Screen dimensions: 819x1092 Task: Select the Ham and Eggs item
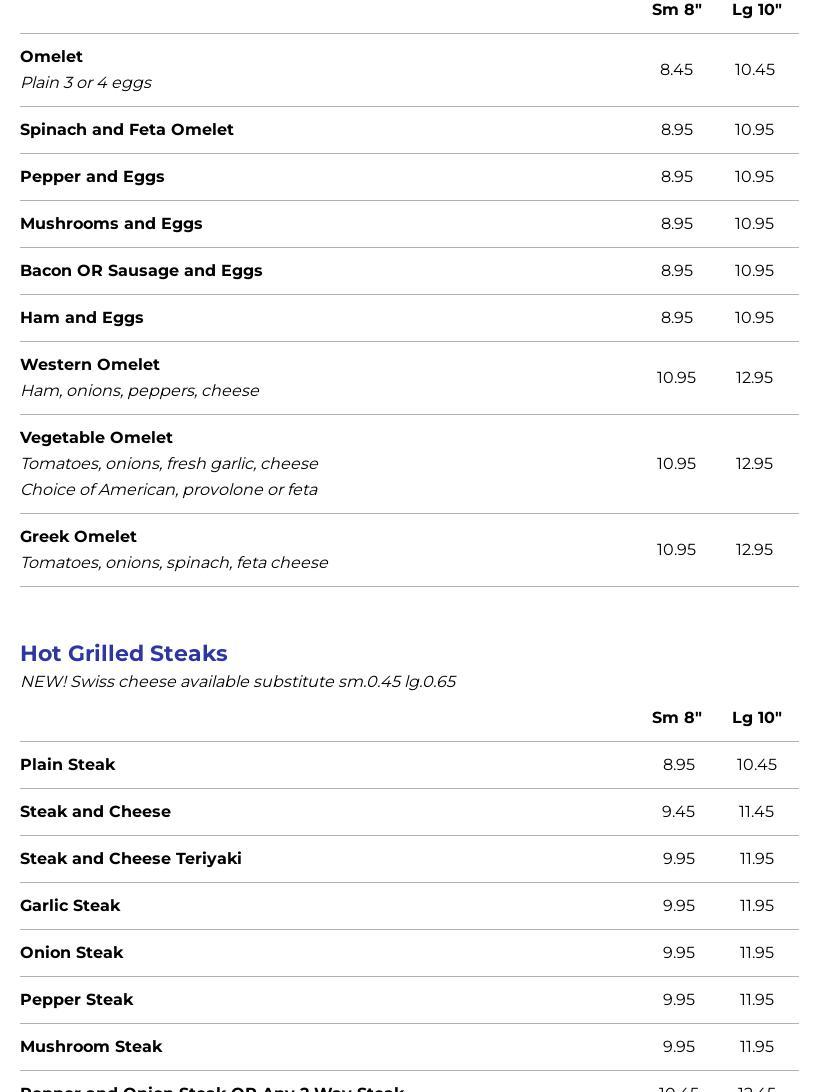click(82, 318)
